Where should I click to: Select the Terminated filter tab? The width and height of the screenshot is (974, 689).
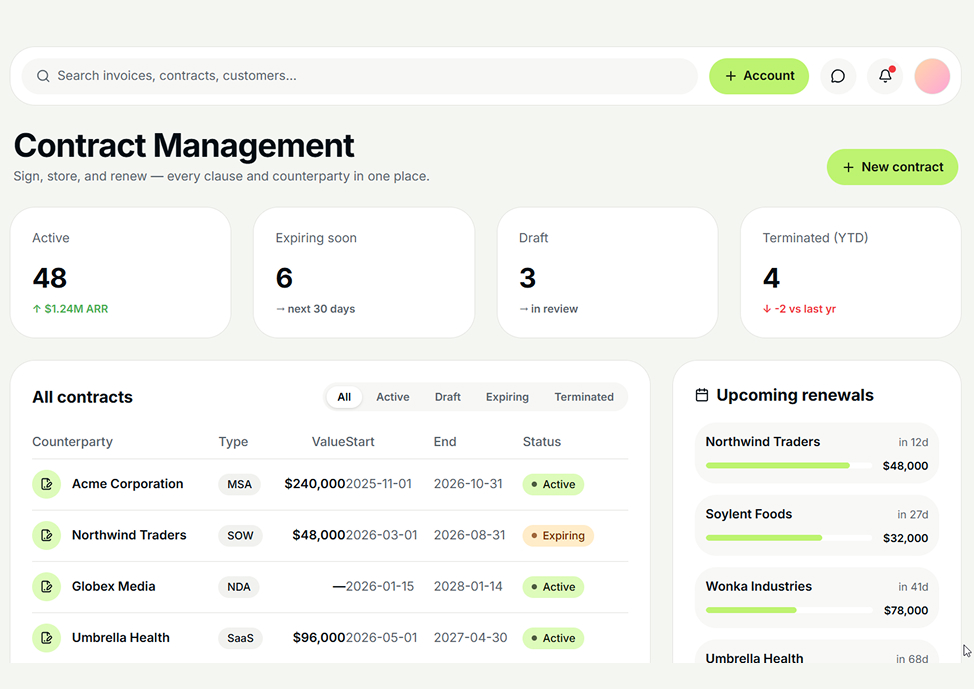coord(584,397)
